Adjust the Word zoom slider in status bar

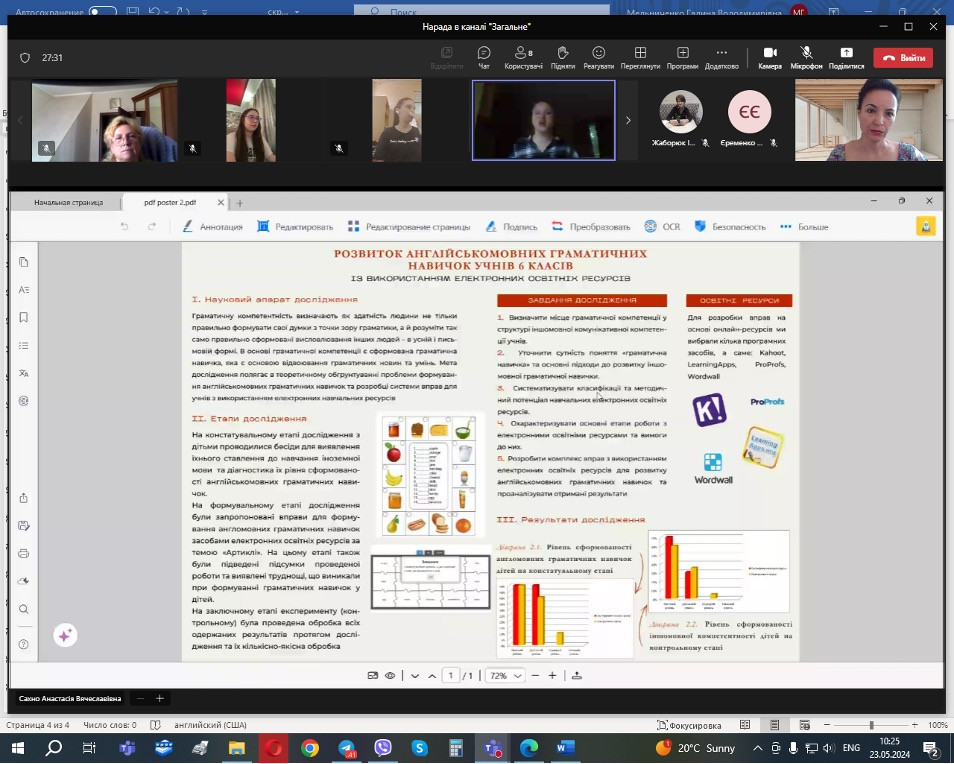tap(872, 725)
